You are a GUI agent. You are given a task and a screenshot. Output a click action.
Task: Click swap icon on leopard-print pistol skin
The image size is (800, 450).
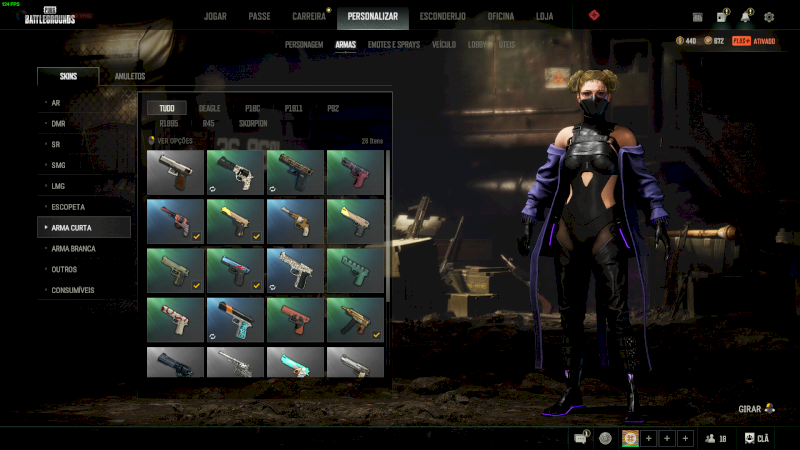click(272, 189)
